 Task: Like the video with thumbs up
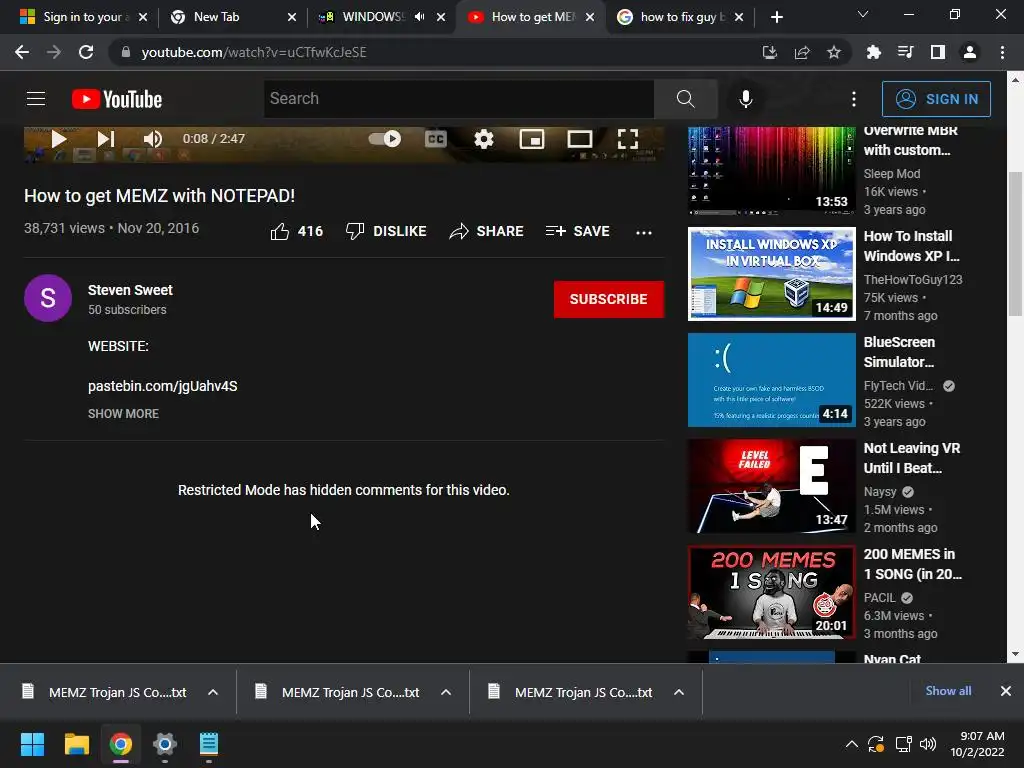pyautogui.click(x=296, y=231)
